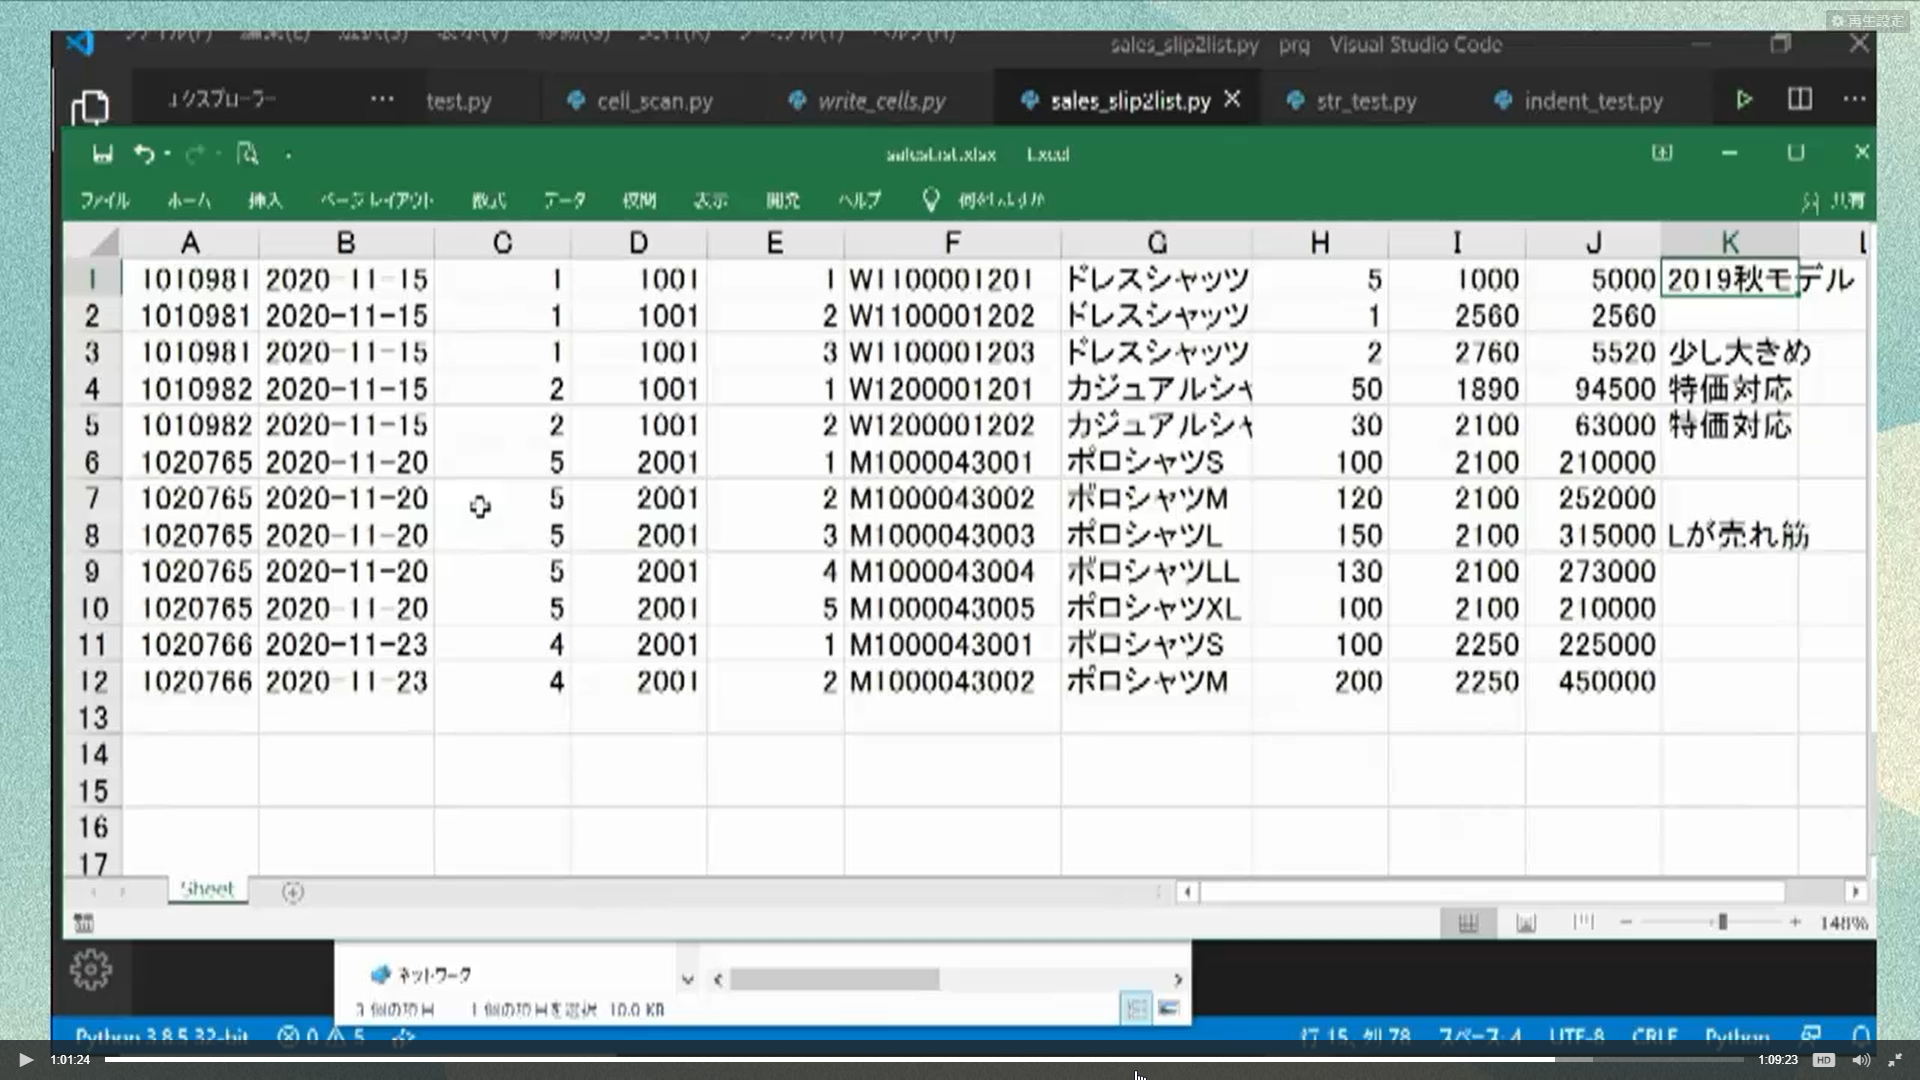Toggle video volume speaker icon
Screen dimensions: 1920x1080
pyautogui.click(x=1860, y=1060)
